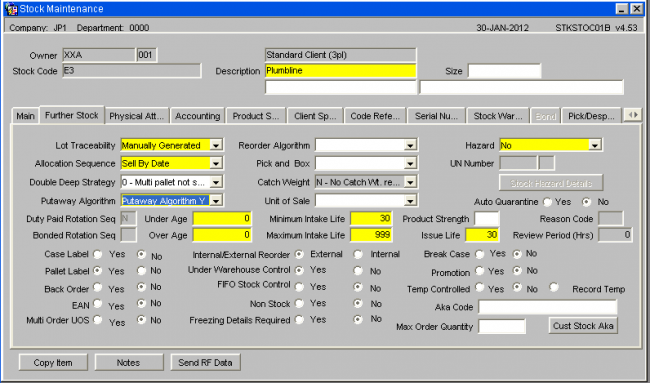Set Back Order to Yes
The width and height of the screenshot is (650, 383).
98,287
